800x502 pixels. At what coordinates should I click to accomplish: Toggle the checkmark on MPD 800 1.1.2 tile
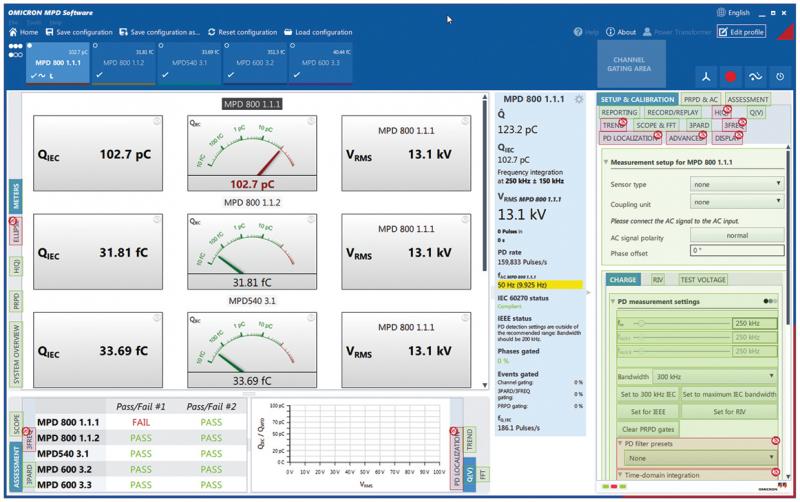[x=99, y=75]
